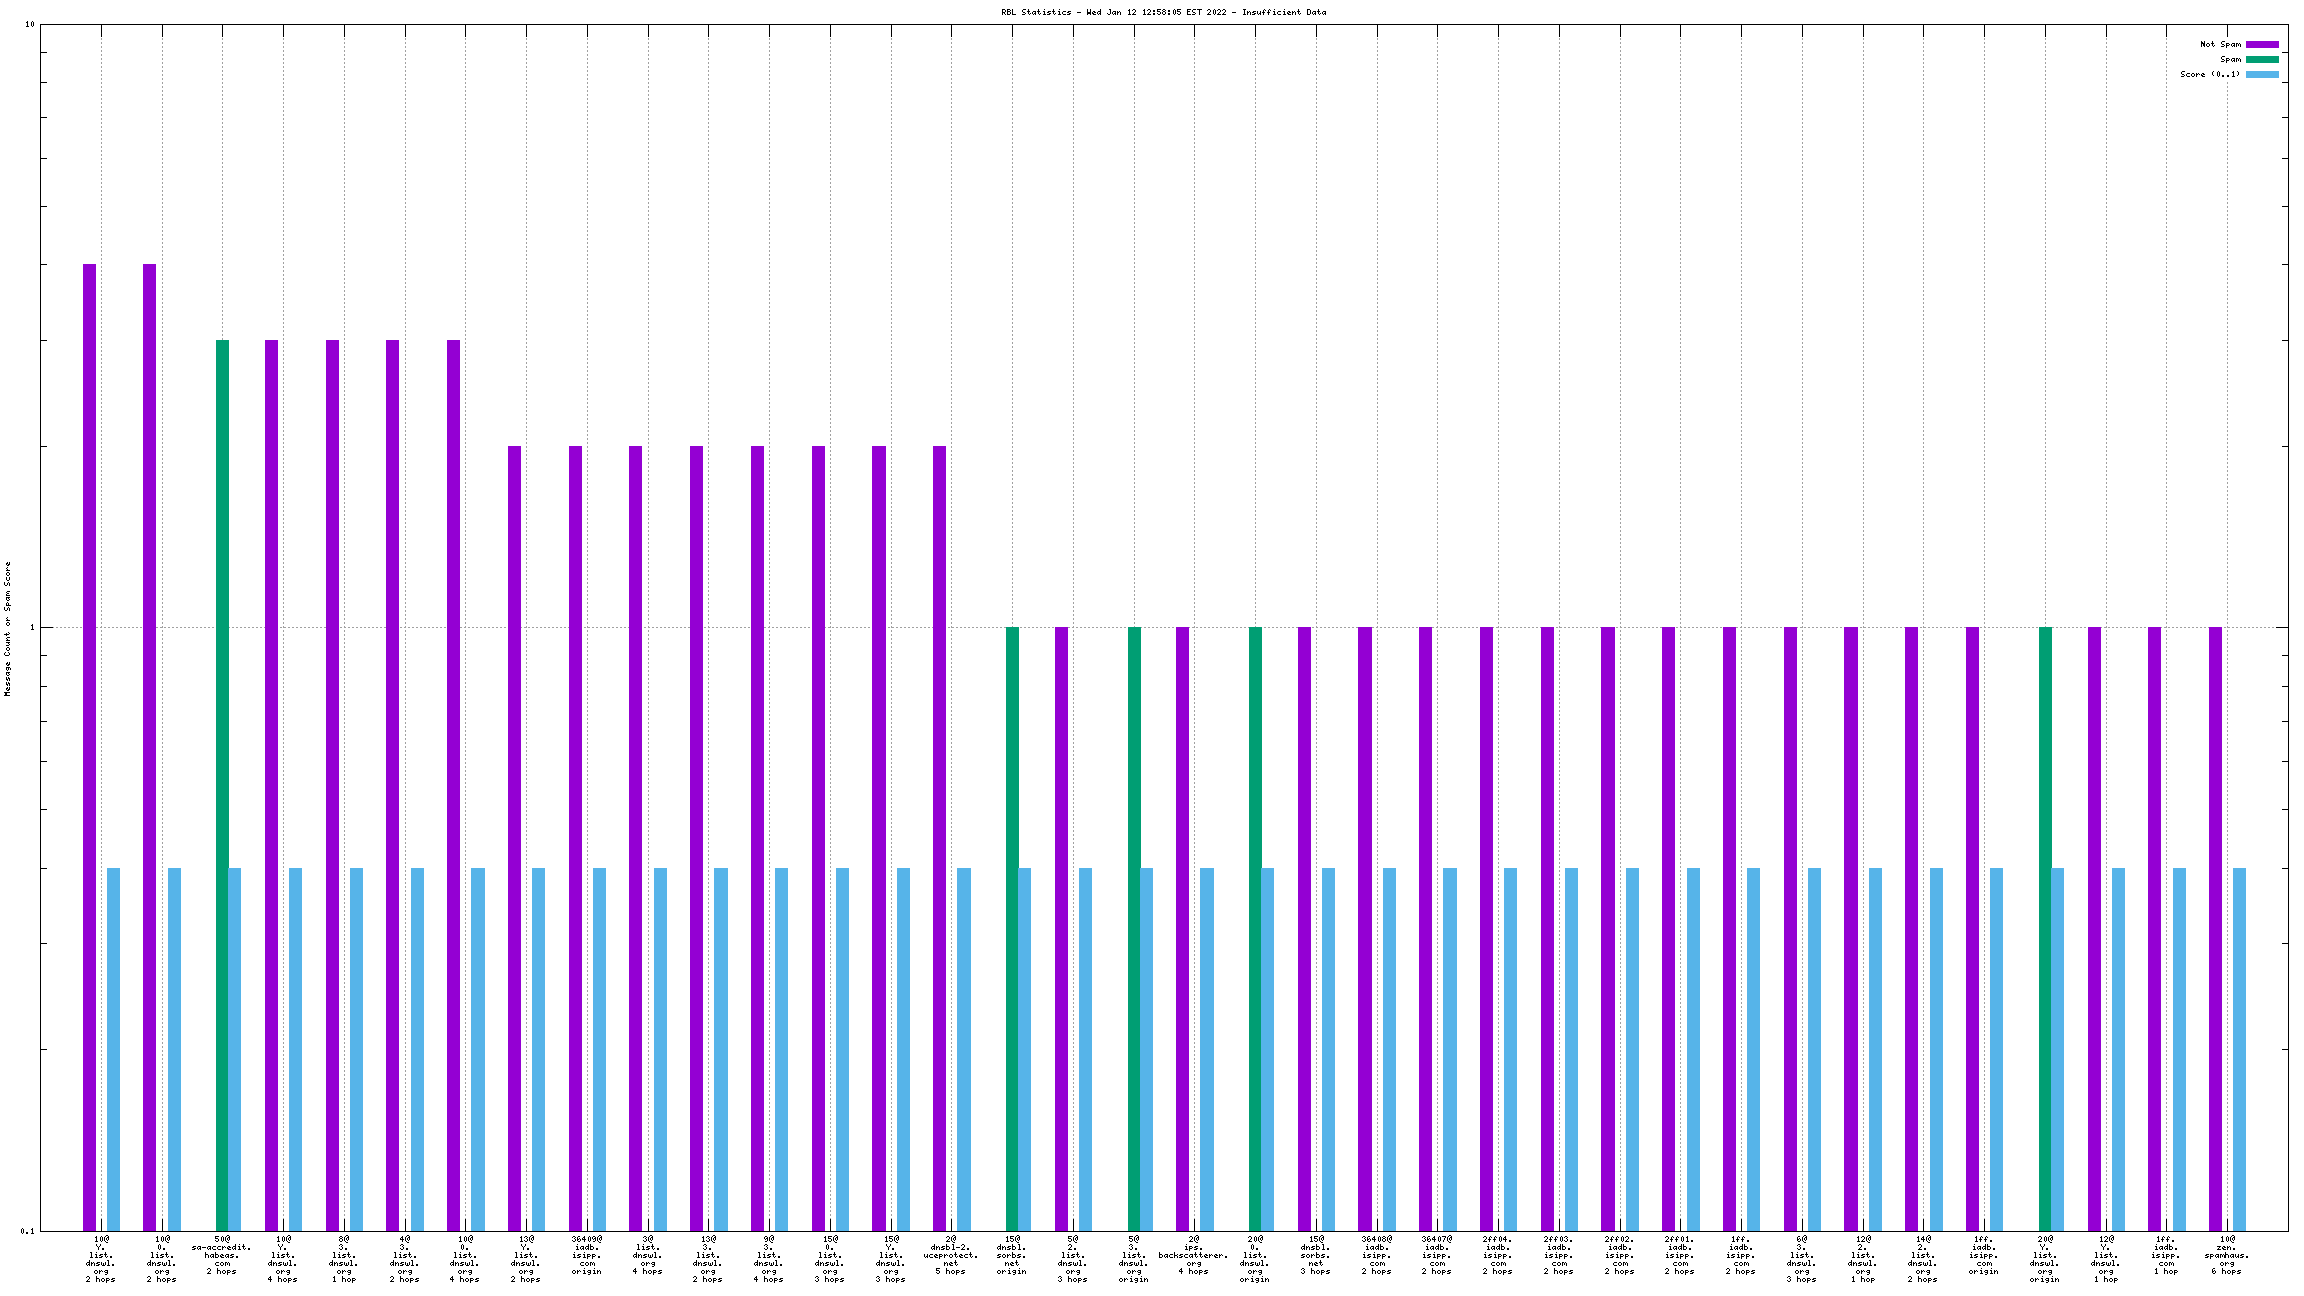Click the ips.backscatterer.org axis label
Screen dimensions: 2304x1296
click(x=1194, y=1255)
